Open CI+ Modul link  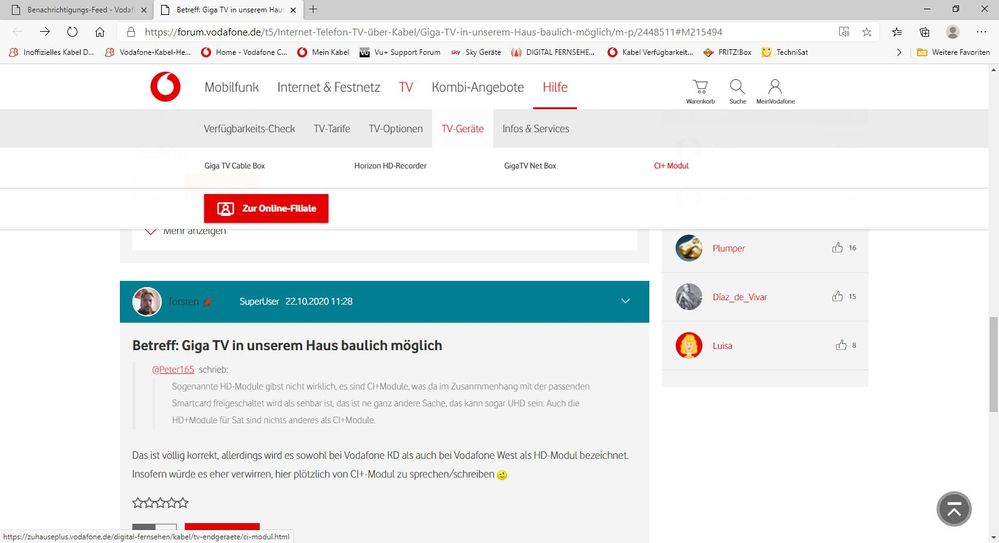[671, 166]
